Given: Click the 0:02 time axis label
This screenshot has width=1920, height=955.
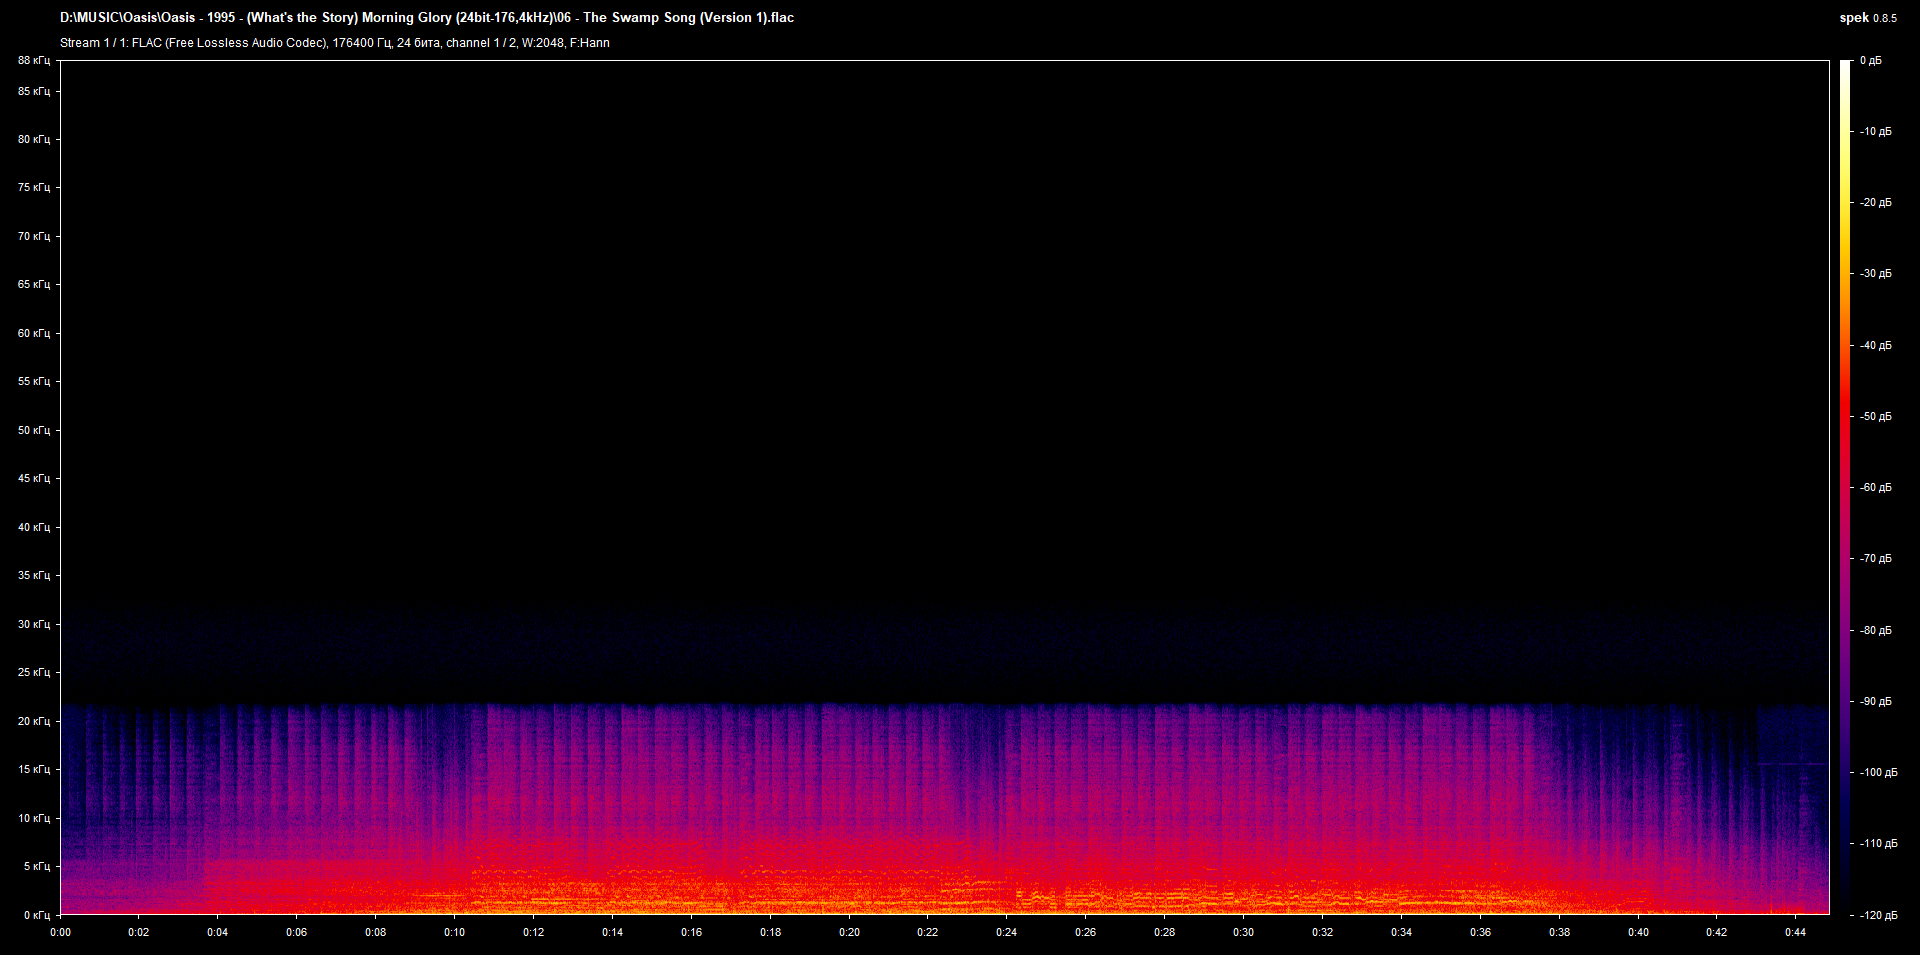Looking at the screenshot, I should (x=139, y=933).
